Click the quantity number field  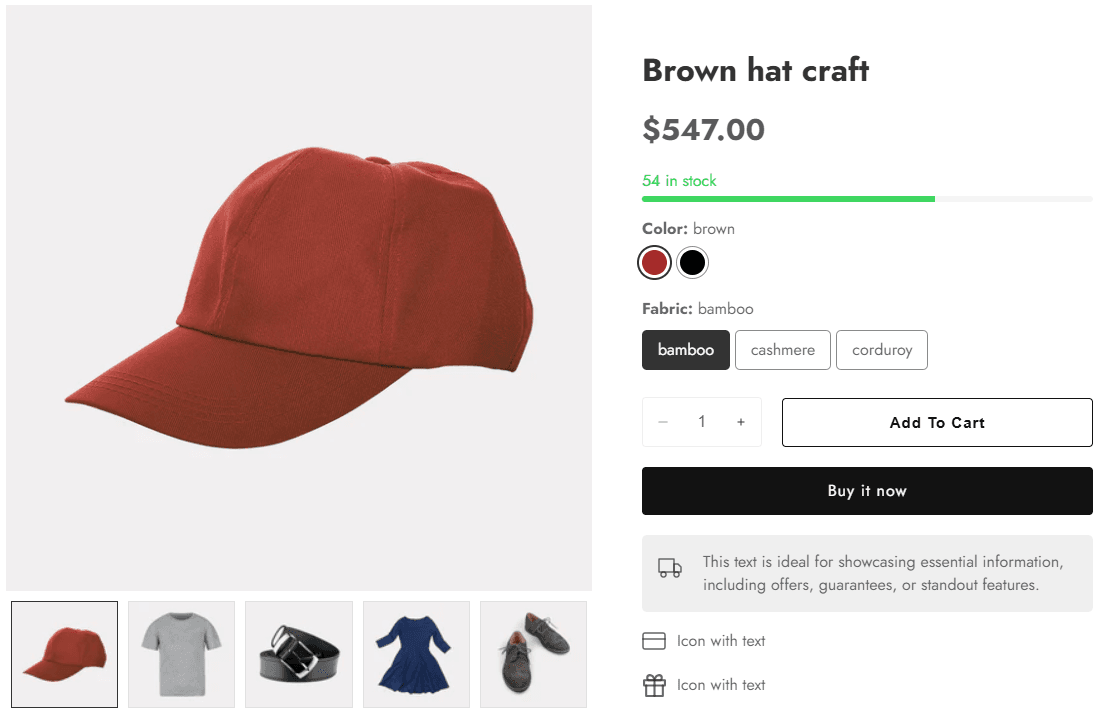[x=702, y=422]
